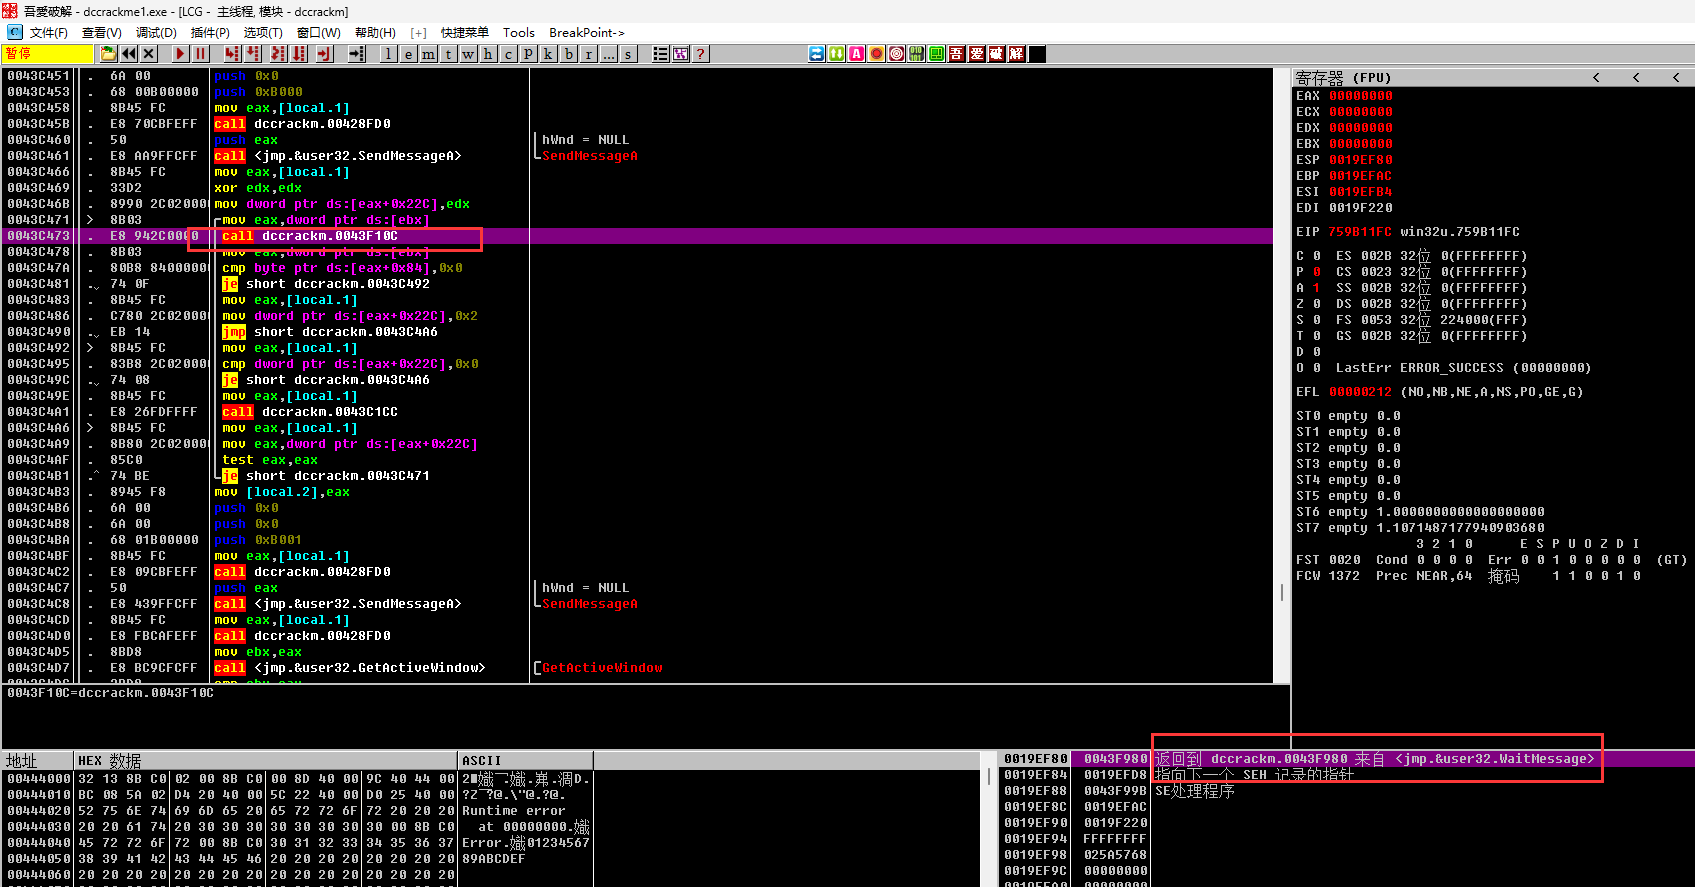Click the maroon target plugin icon
Image resolution: width=1695 pixels, height=887 pixels.
click(x=896, y=54)
